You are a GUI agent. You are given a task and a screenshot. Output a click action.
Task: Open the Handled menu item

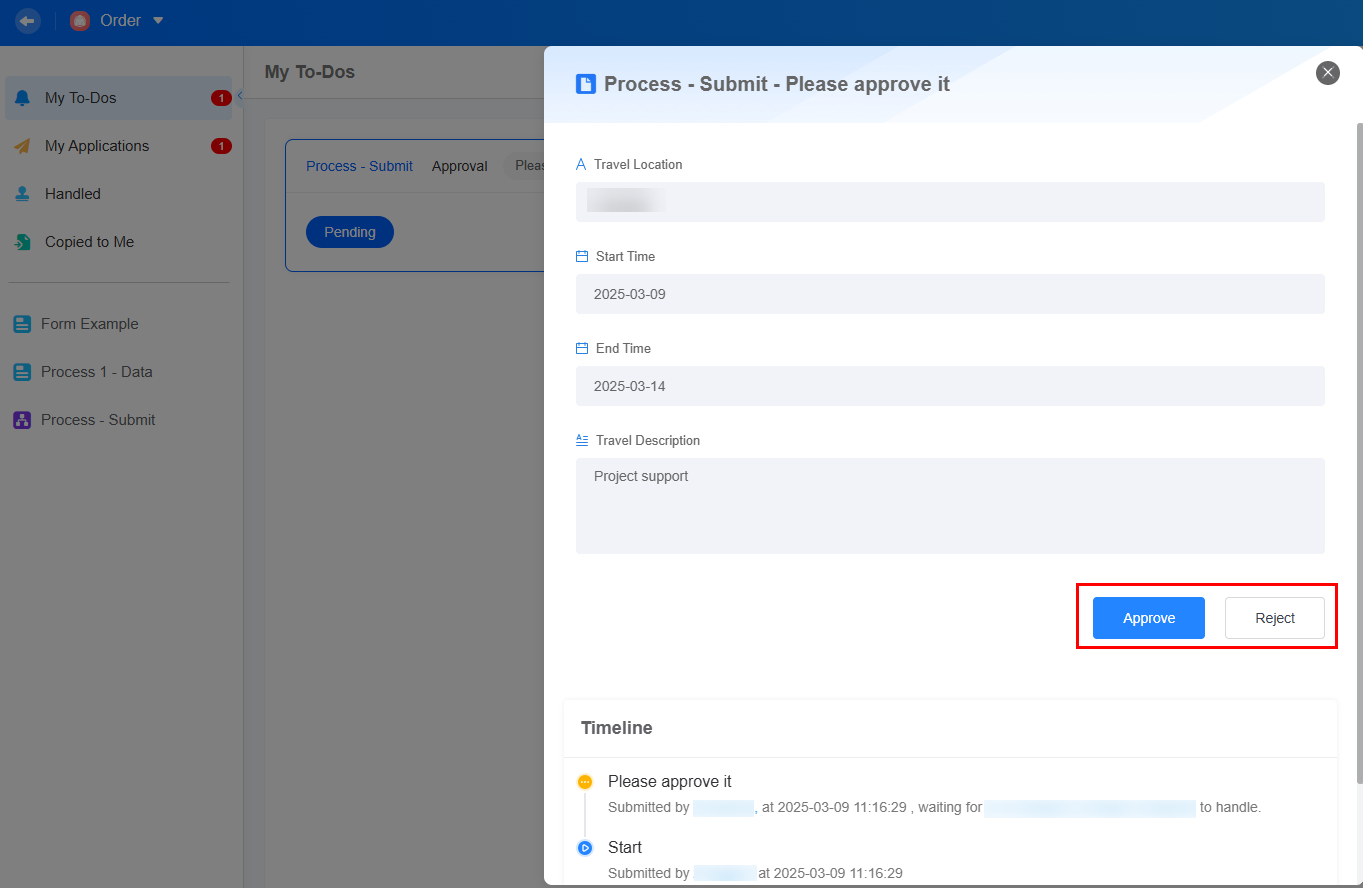click(x=118, y=194)
